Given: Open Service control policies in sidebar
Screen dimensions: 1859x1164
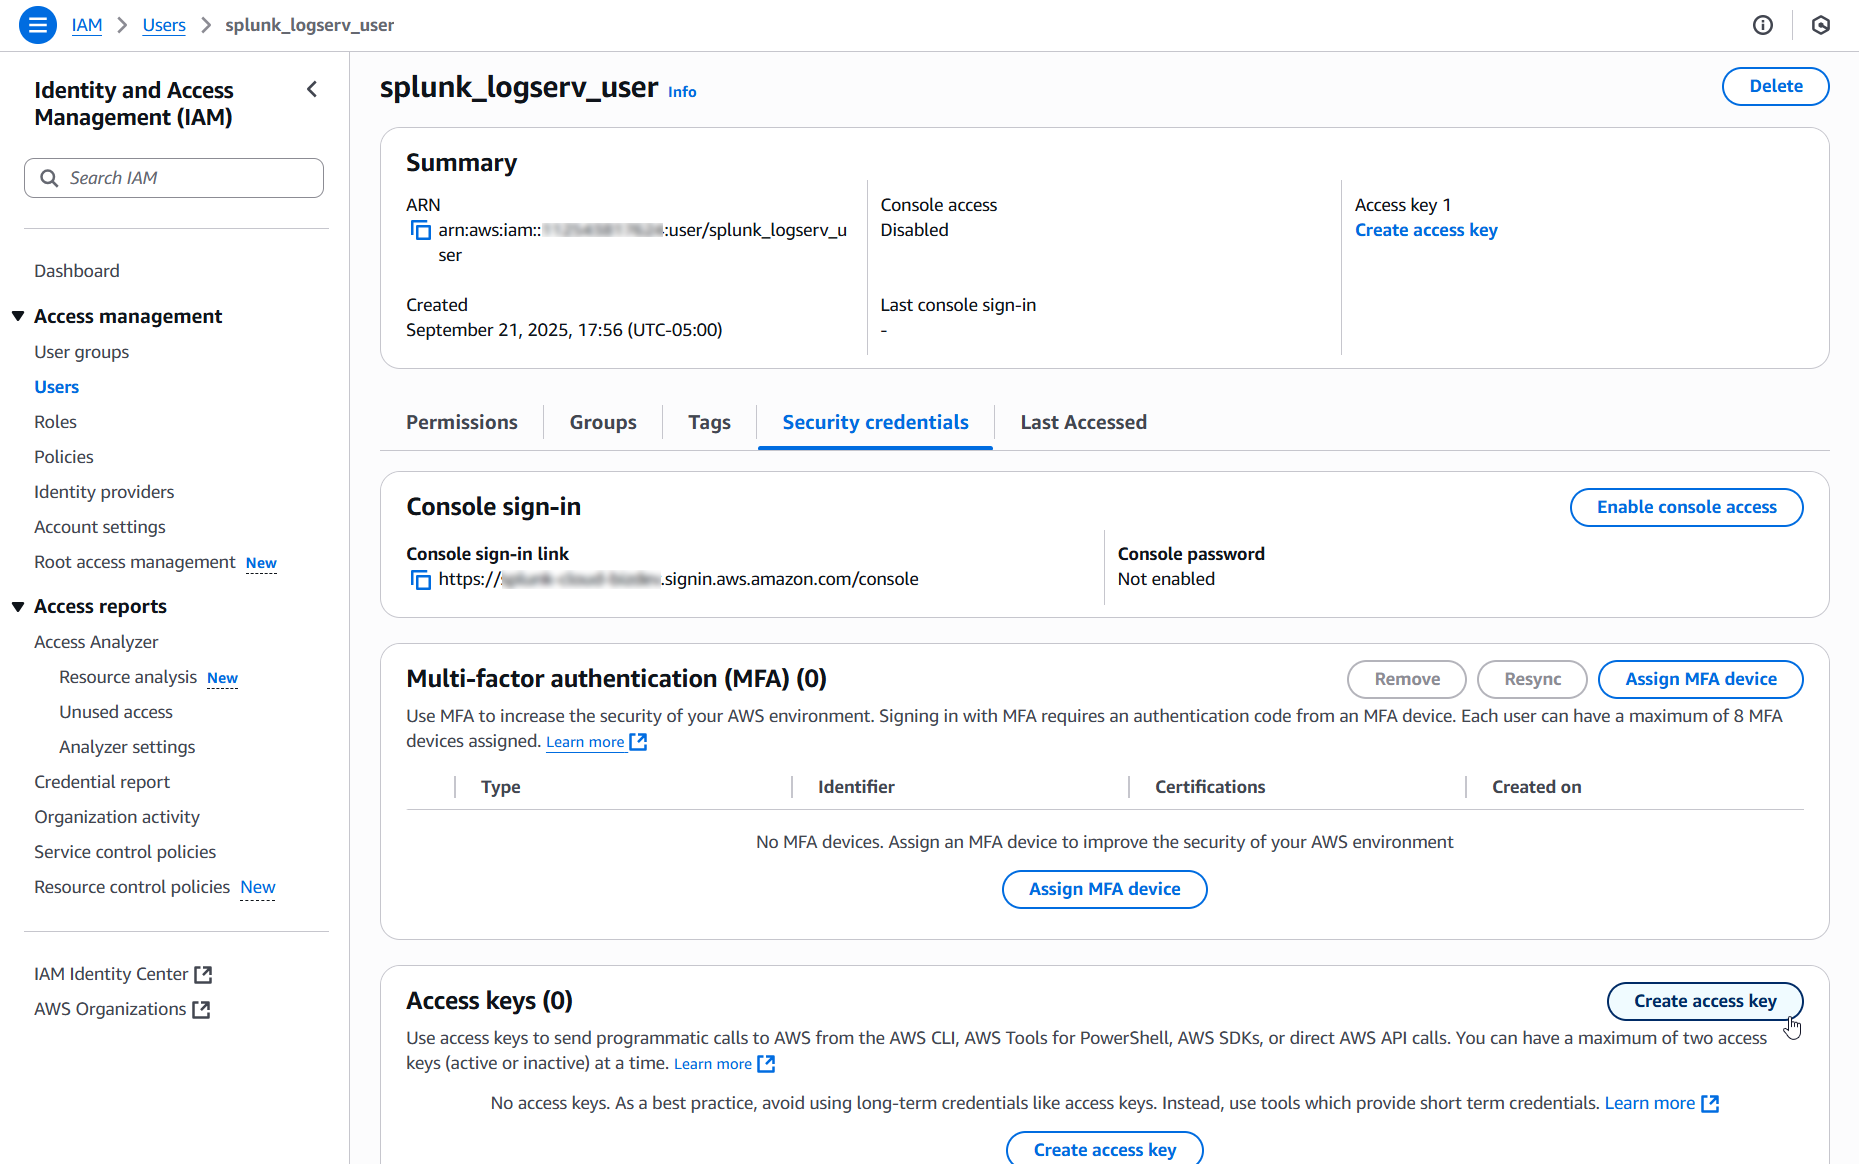Looking at the screenshot, I should (125, 852).
